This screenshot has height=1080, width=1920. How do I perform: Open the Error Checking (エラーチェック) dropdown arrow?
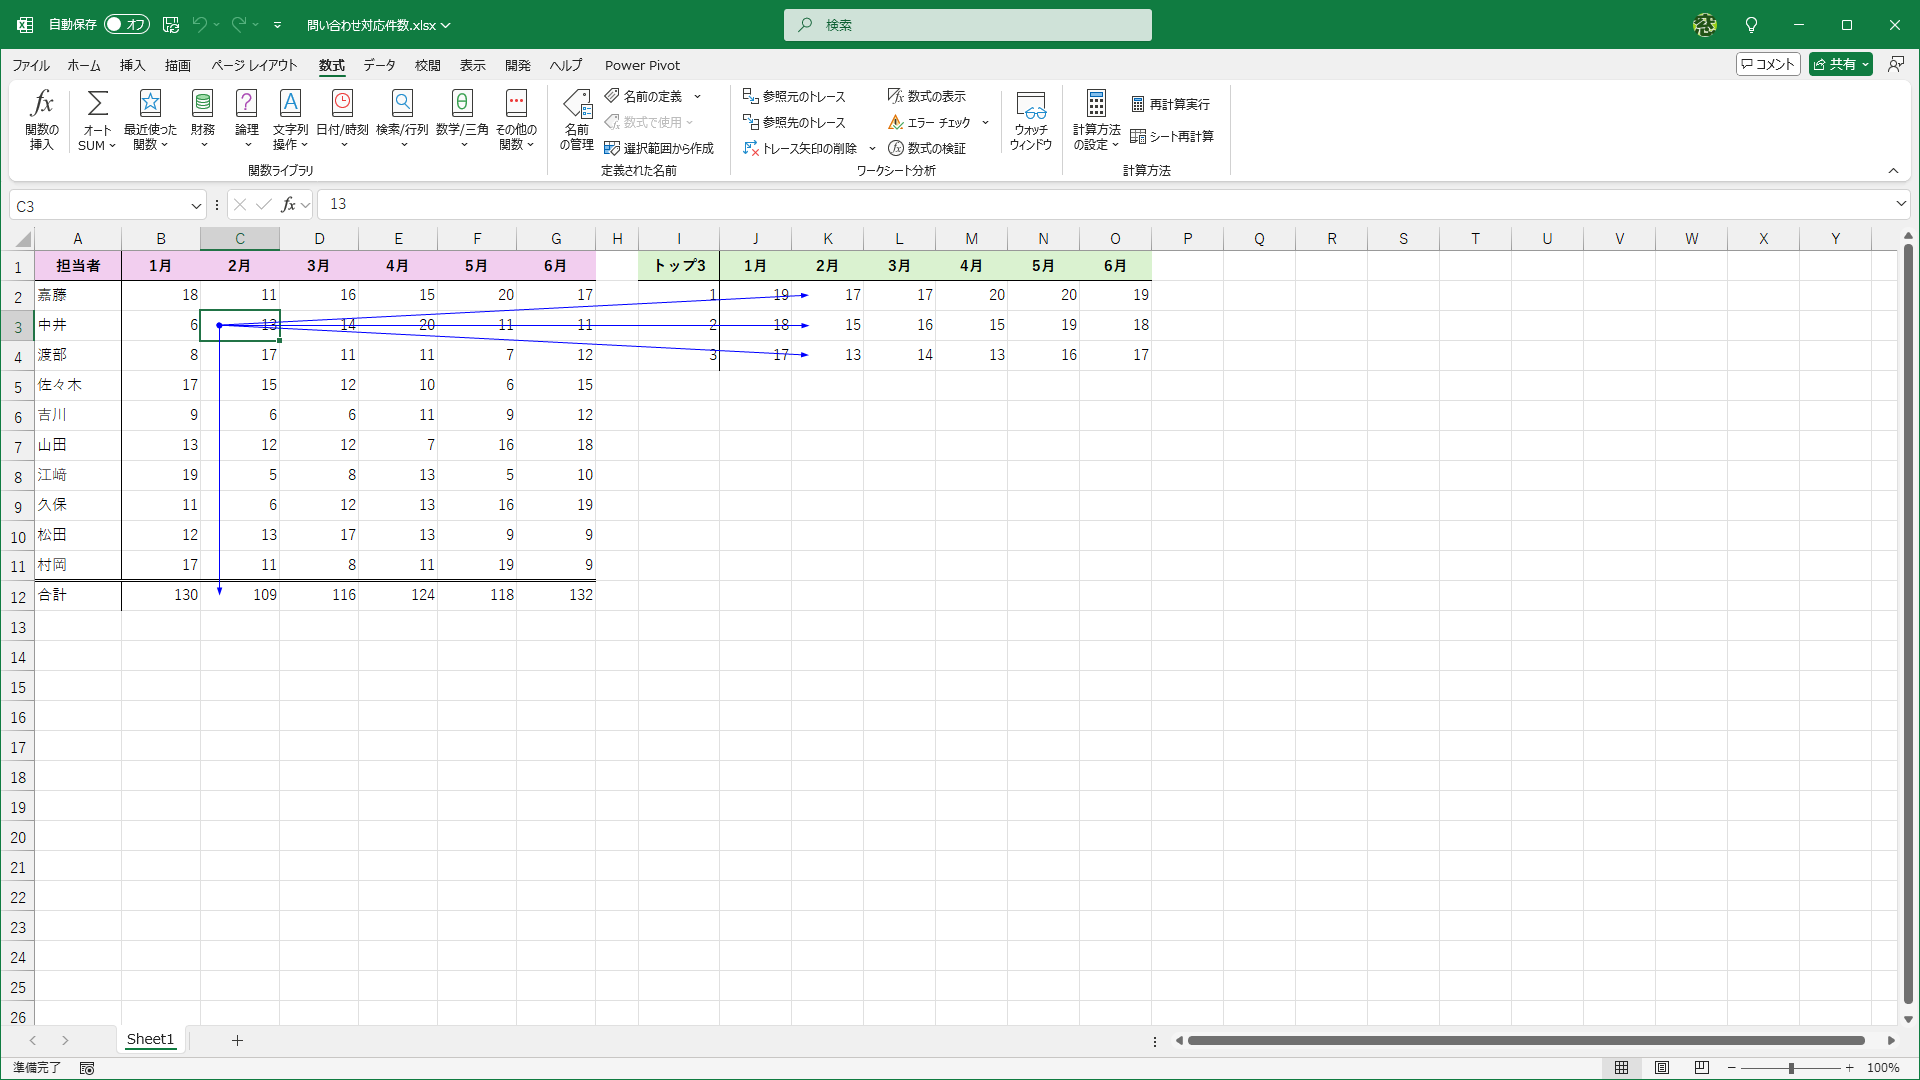(x=985, y=123)
